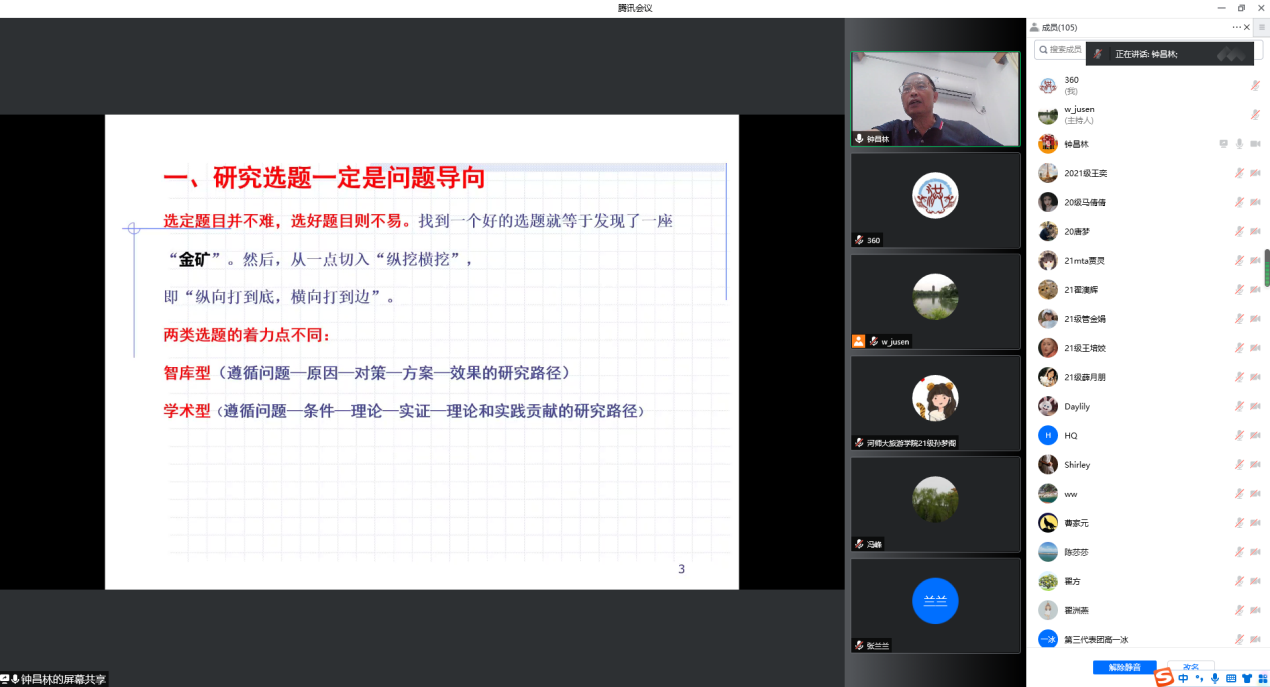Toggle muted mic icon next to Daylily

(x=1239, y=406)
